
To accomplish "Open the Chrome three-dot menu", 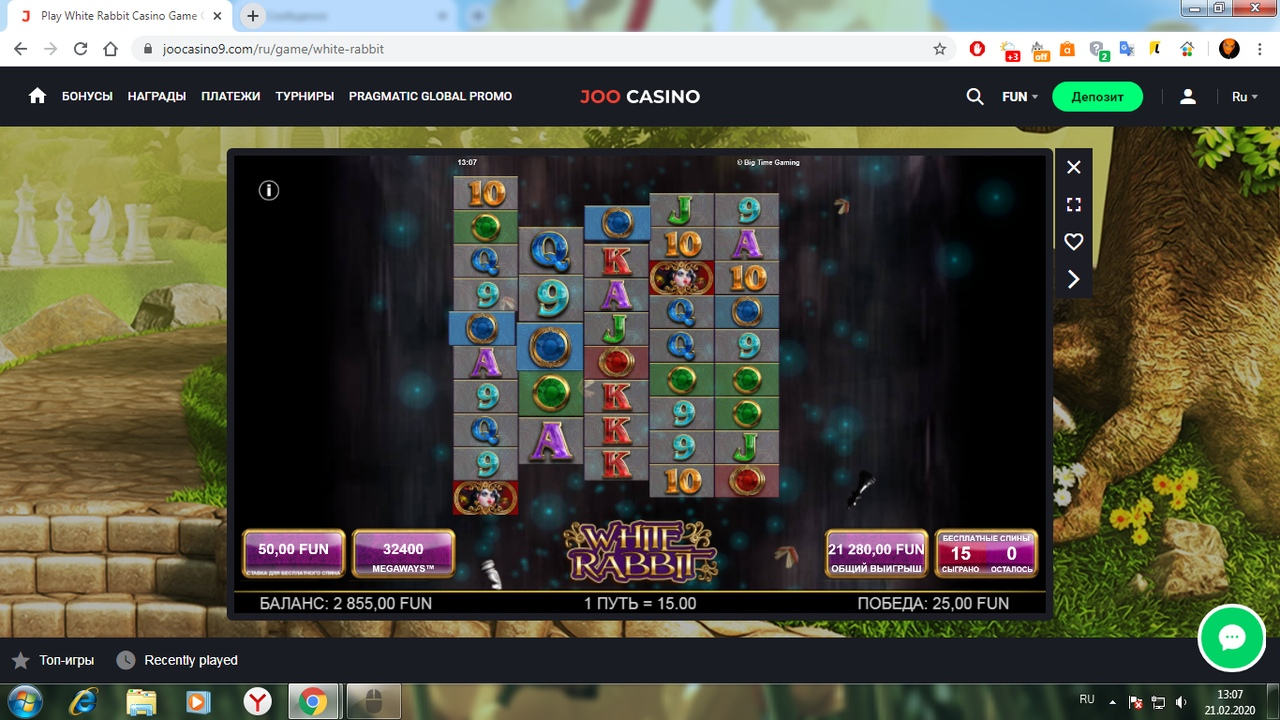I will (x=1259, y=48).
